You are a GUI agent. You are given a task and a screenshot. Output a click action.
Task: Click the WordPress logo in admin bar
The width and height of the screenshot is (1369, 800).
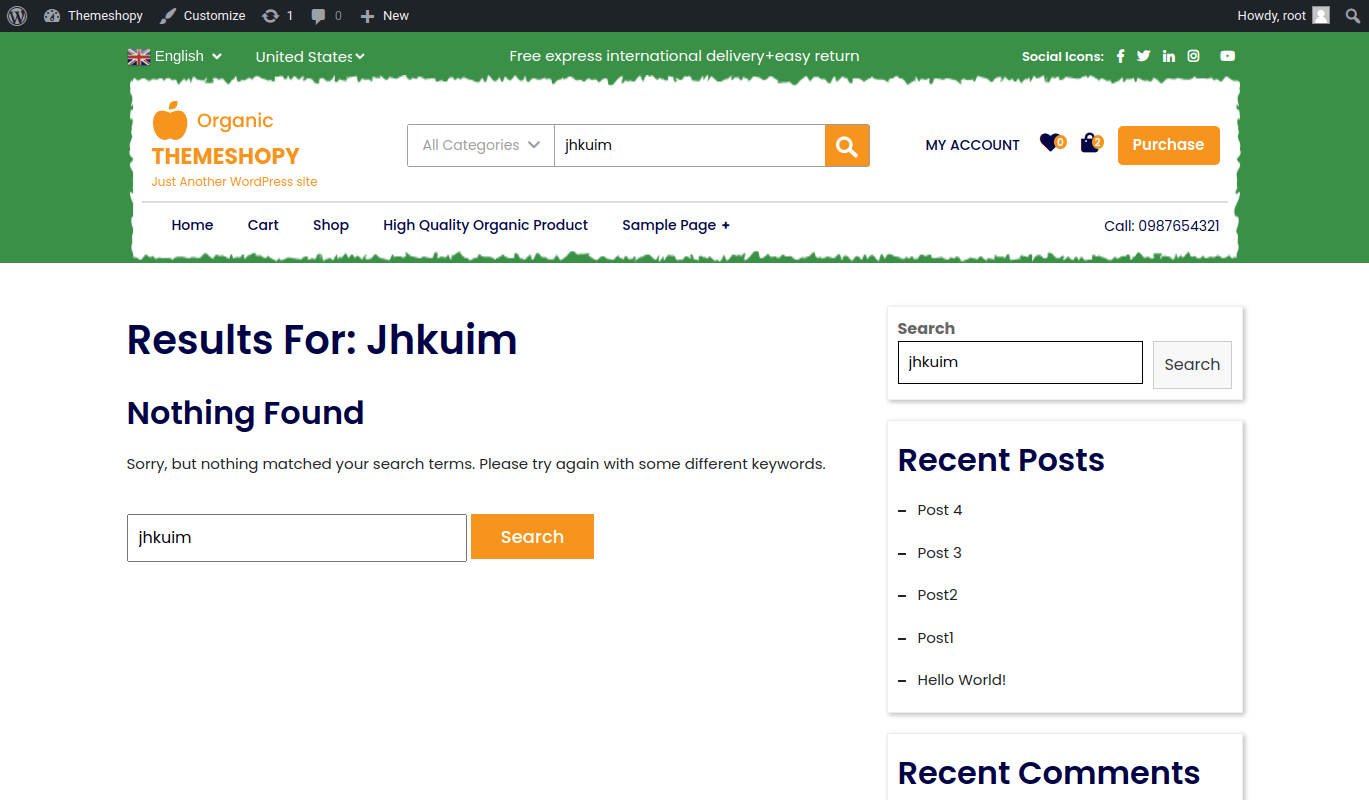(x=17, y=15)
